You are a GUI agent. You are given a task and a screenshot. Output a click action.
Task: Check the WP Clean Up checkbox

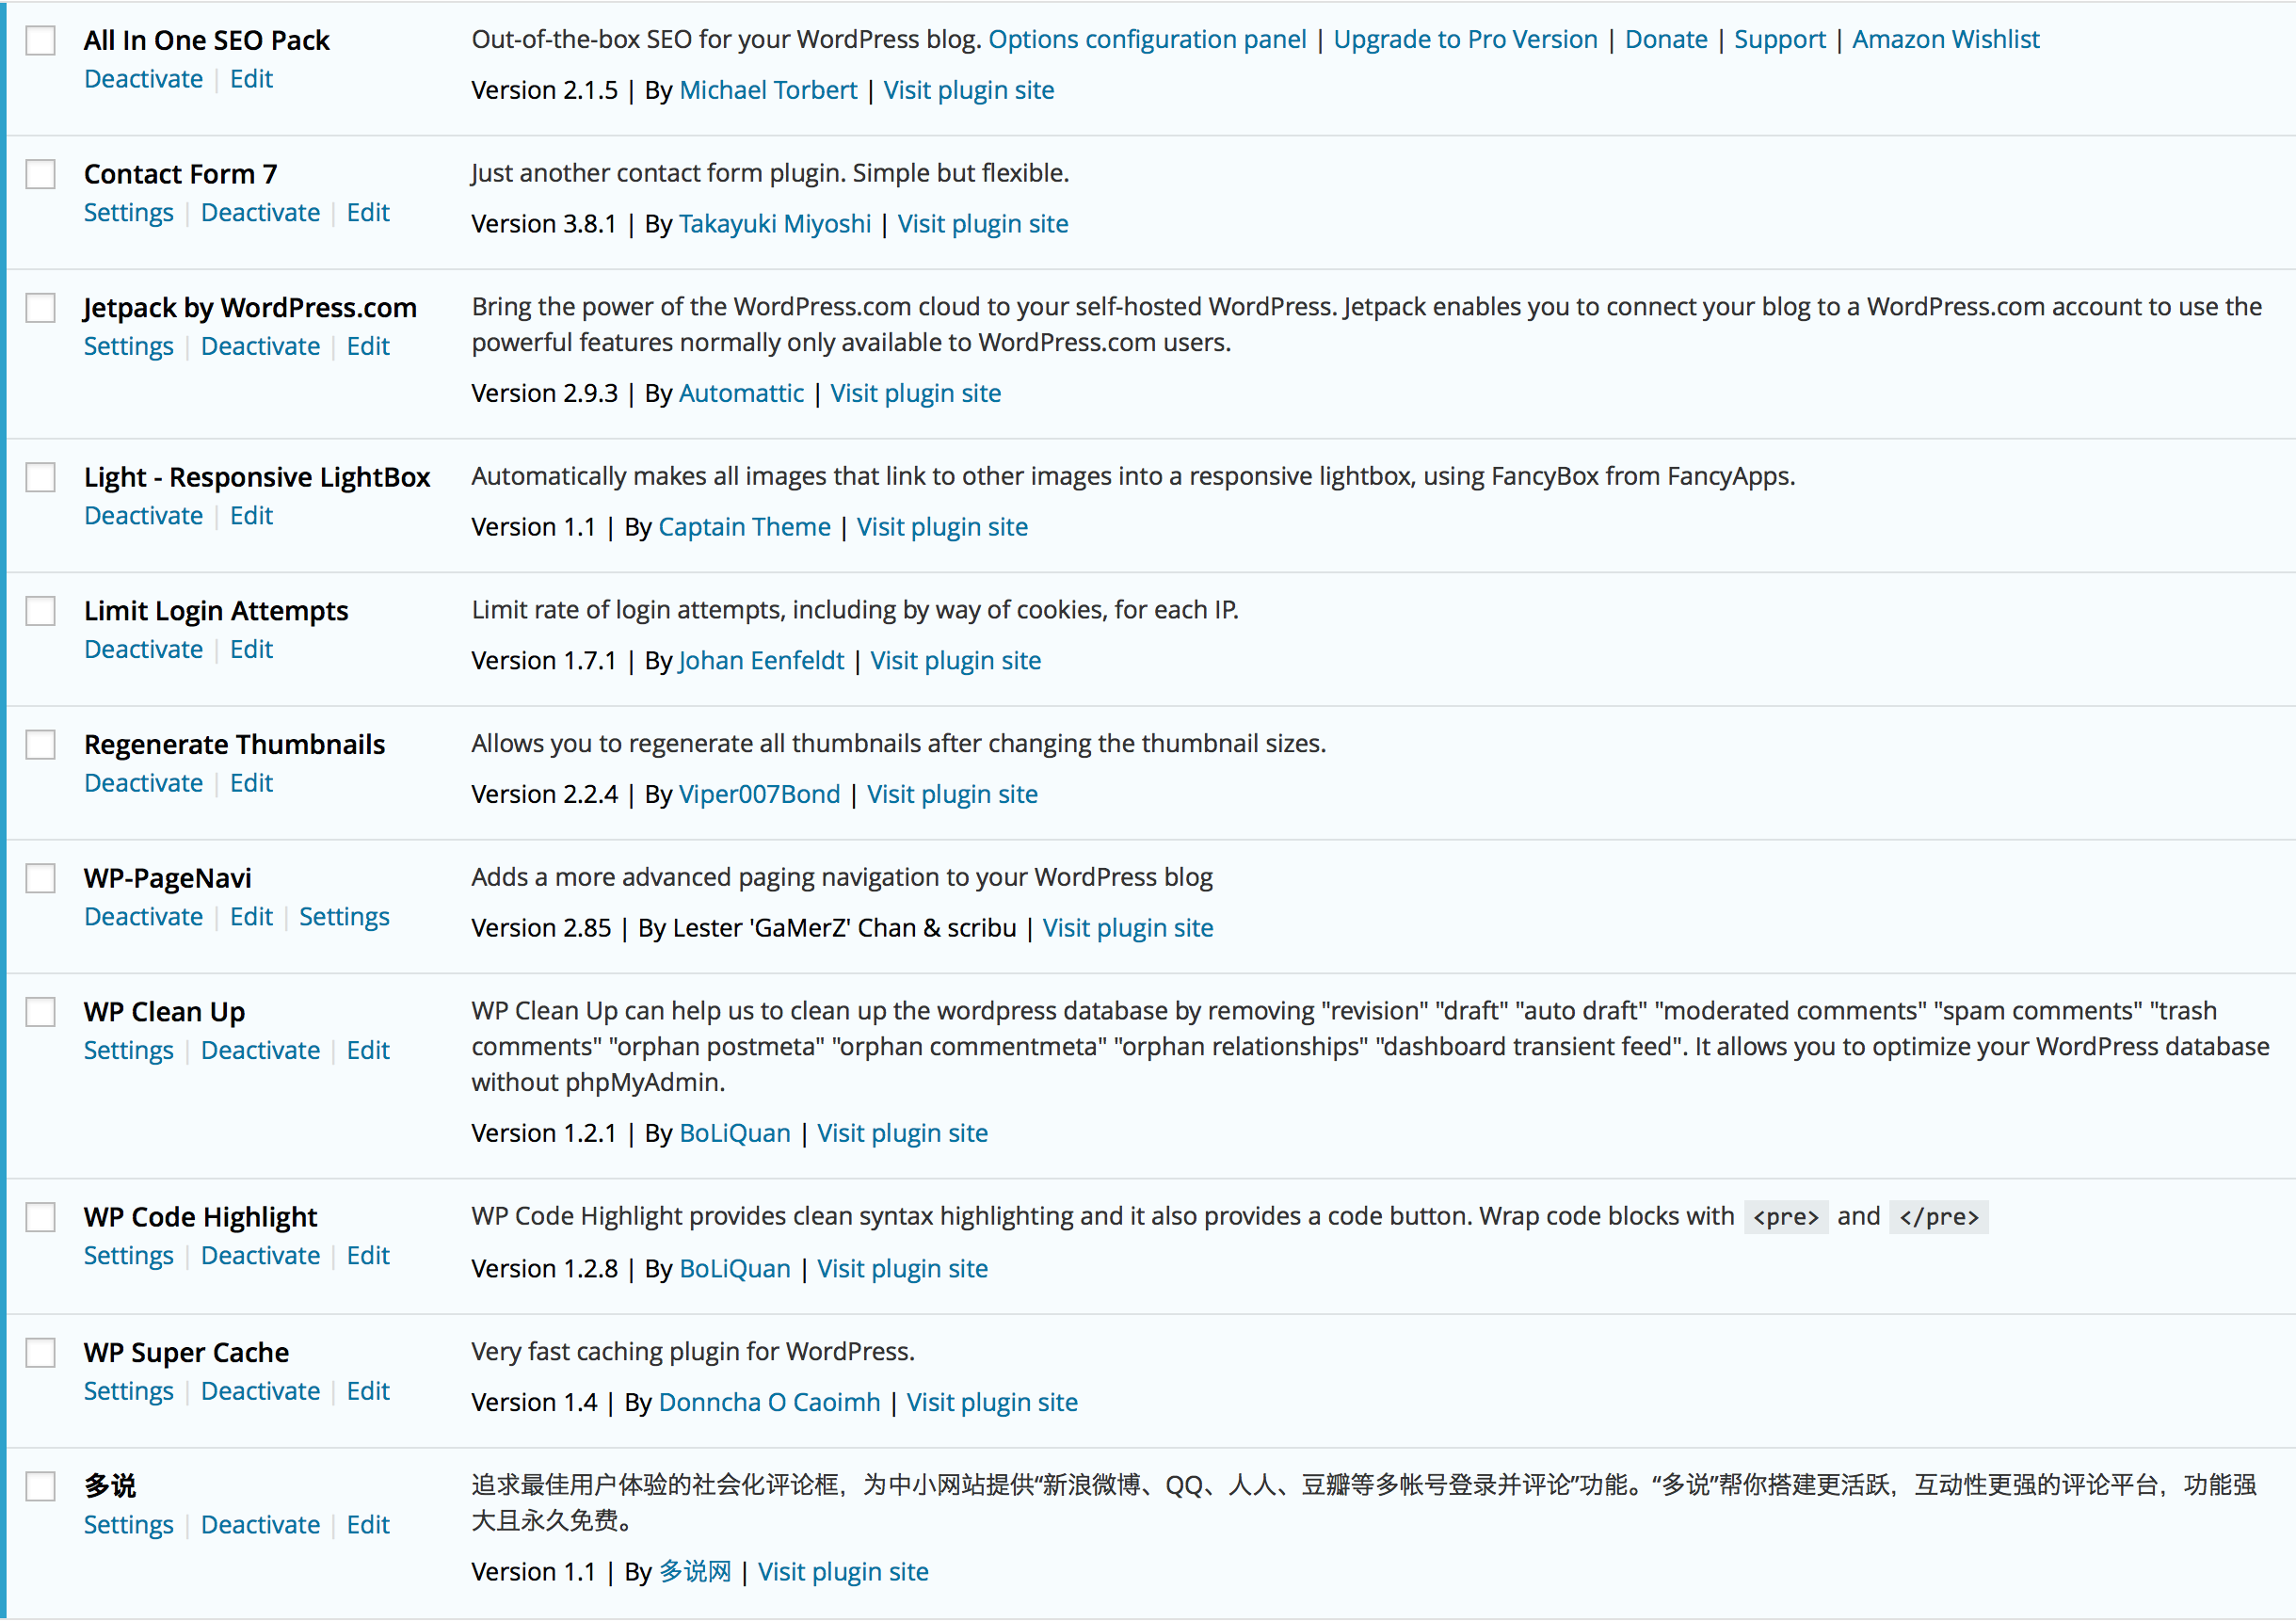(40, 1012)
